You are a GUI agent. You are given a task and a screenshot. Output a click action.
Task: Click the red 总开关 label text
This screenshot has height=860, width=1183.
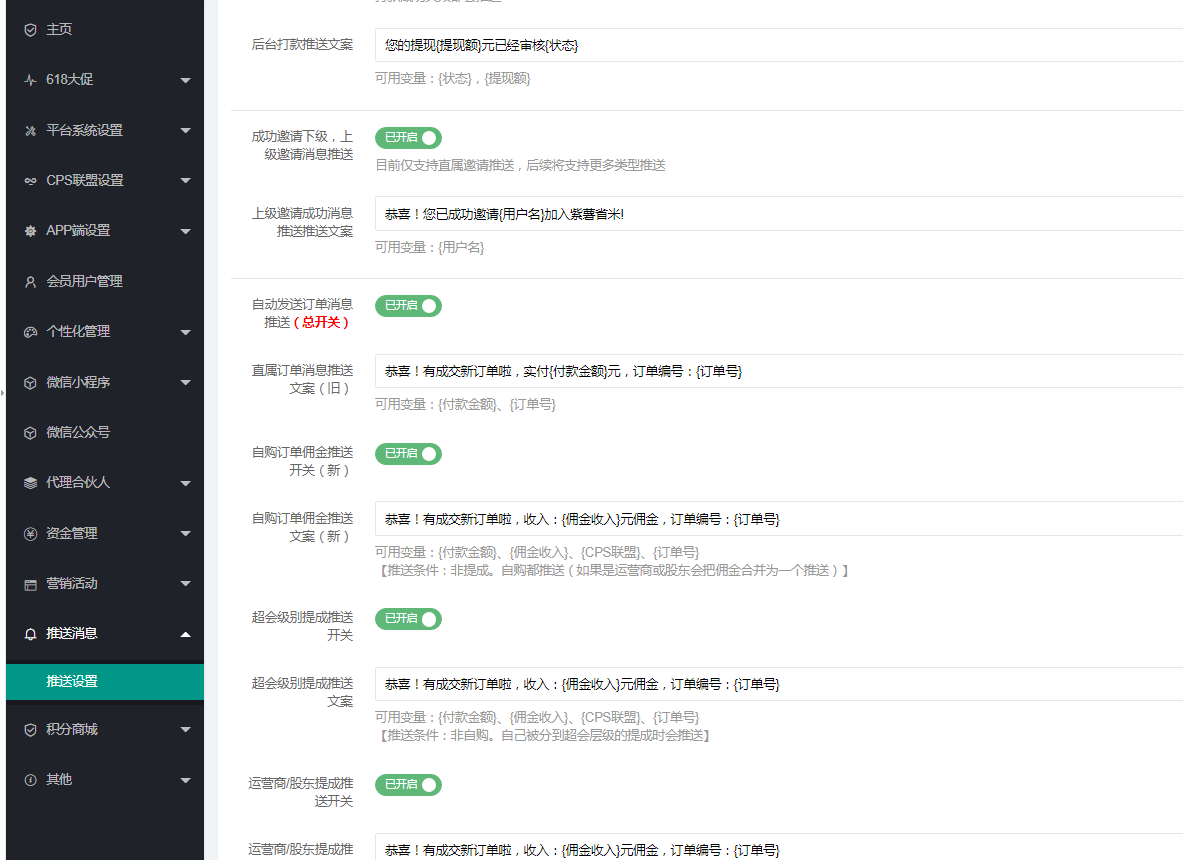pyautogui.click(x=321, y=322)
